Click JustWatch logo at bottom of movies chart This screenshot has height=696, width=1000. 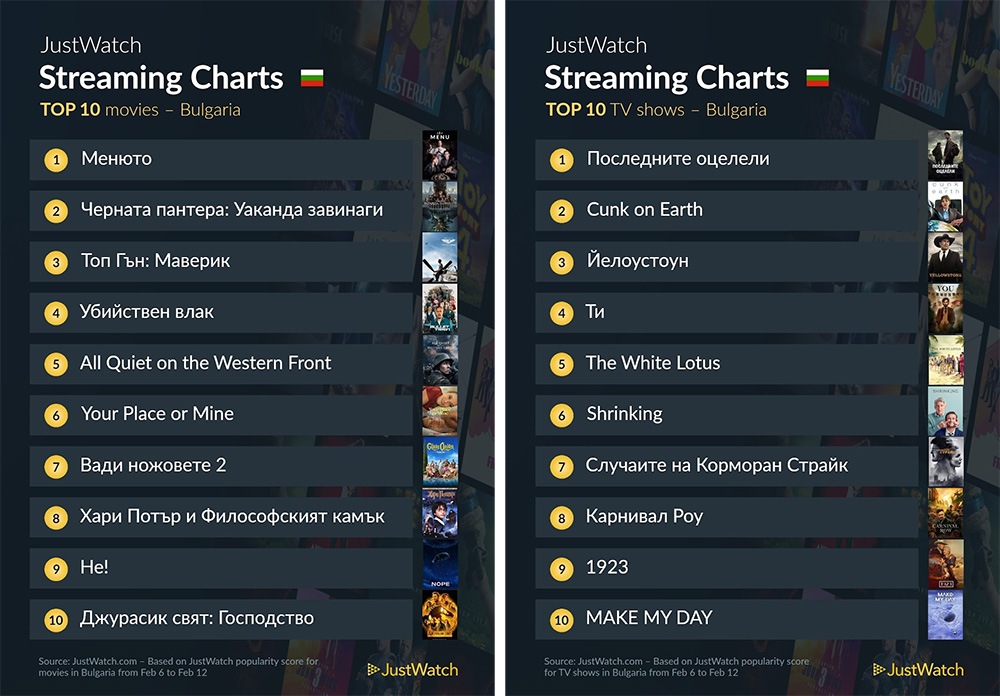413,669
